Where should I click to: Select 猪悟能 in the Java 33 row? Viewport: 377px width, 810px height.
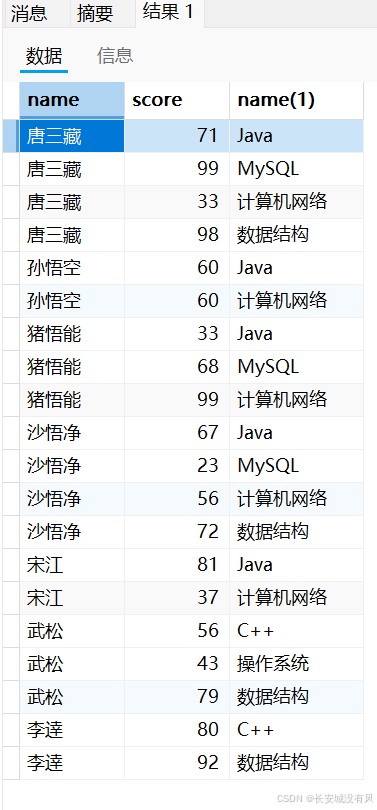click(x=72, y=334)
